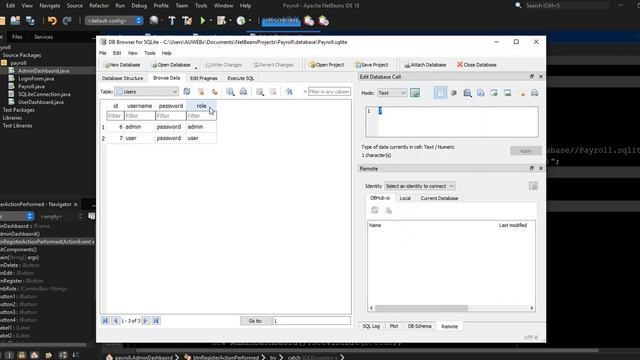Switch to the SQL Log bottom tab
The height and width of the screenshot is (360, 640).
tap(371, 326)
